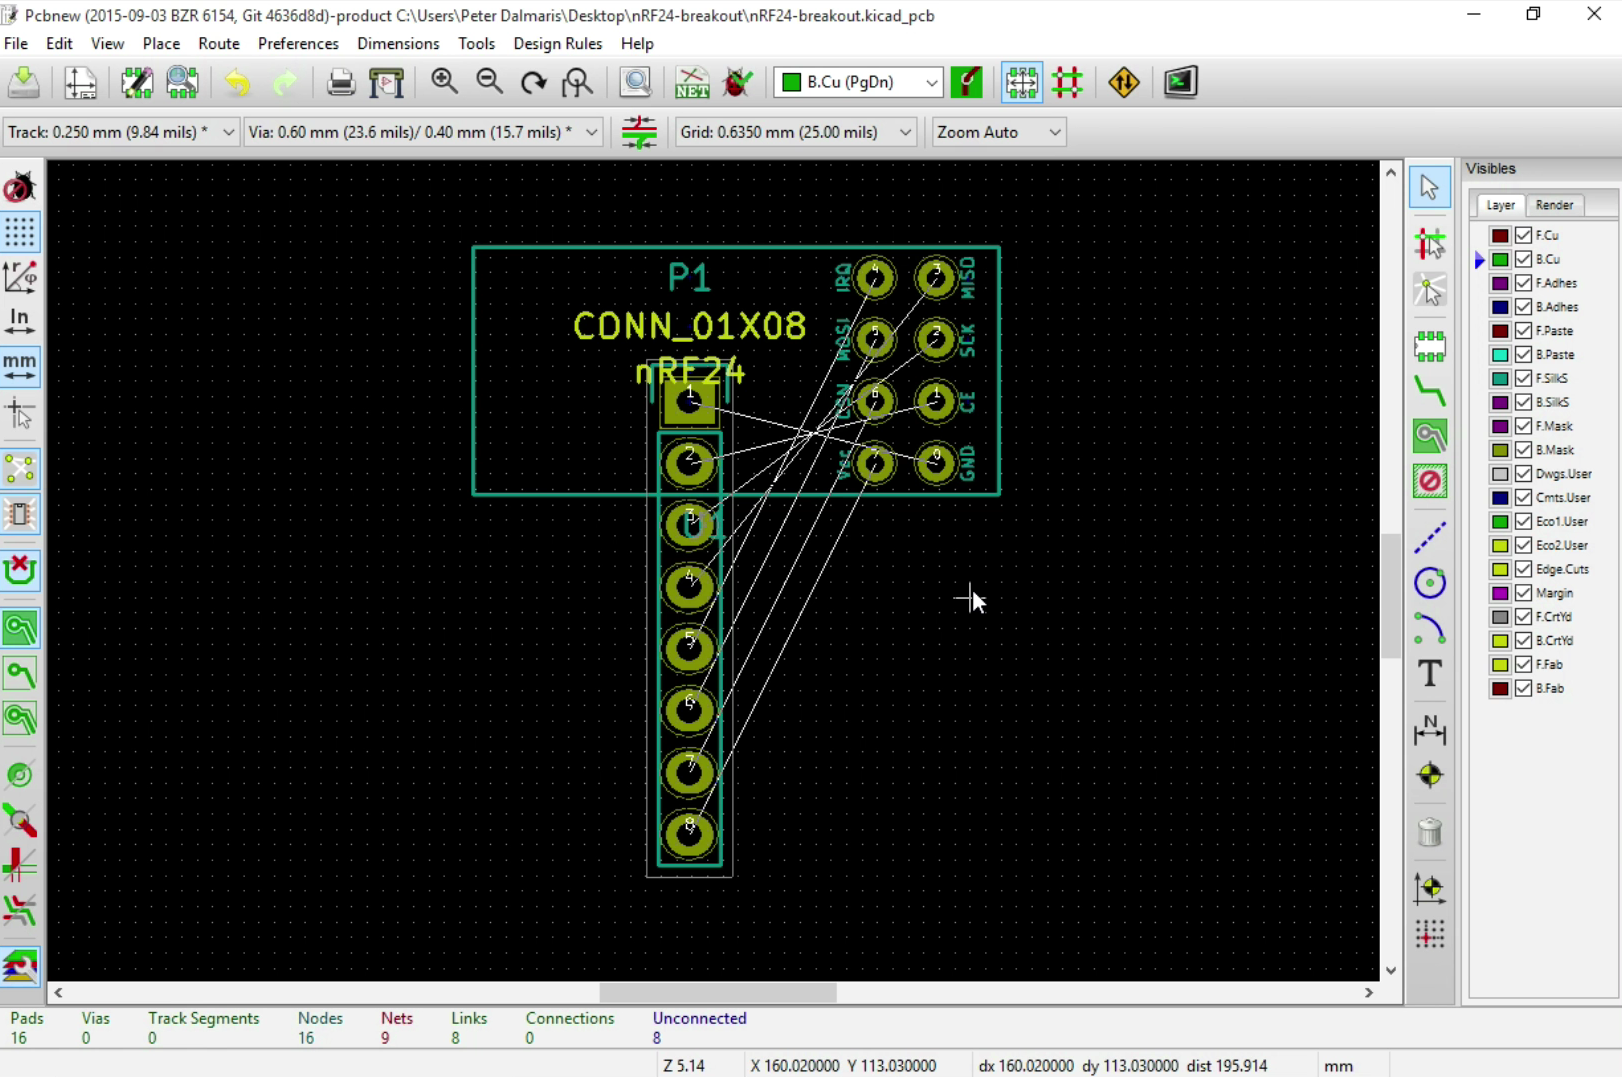Activate the Route Tracks tool
Image resolution: width=1622 pixels, height=1077 pixels.
pyautogui.click(x=1429, y=392)
